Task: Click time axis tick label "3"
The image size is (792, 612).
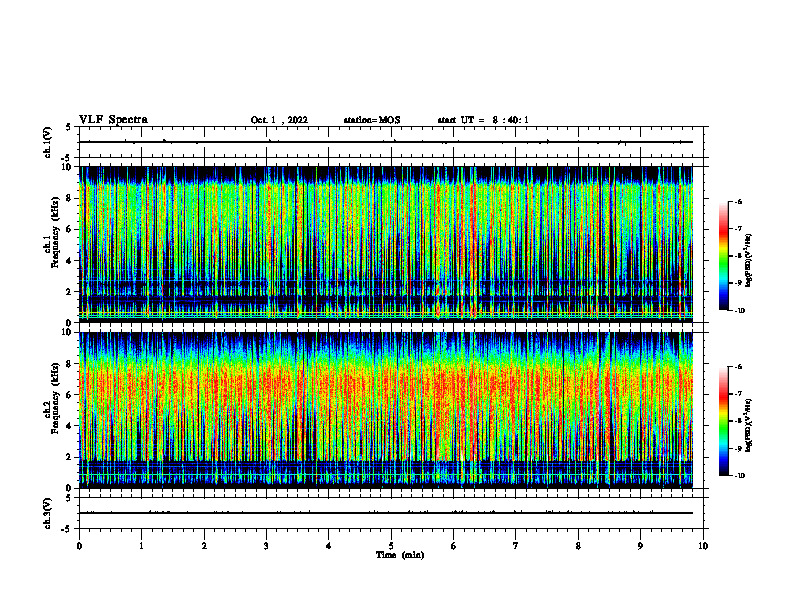Action: 266,546
